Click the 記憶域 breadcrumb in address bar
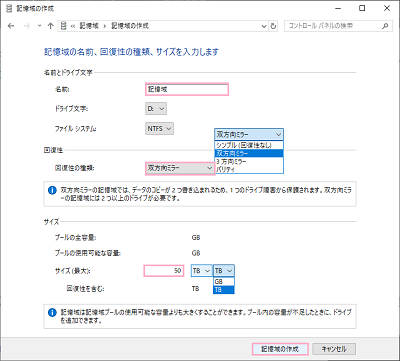The width and height of the screenshot is (400, 361). (x=89, y=26)
